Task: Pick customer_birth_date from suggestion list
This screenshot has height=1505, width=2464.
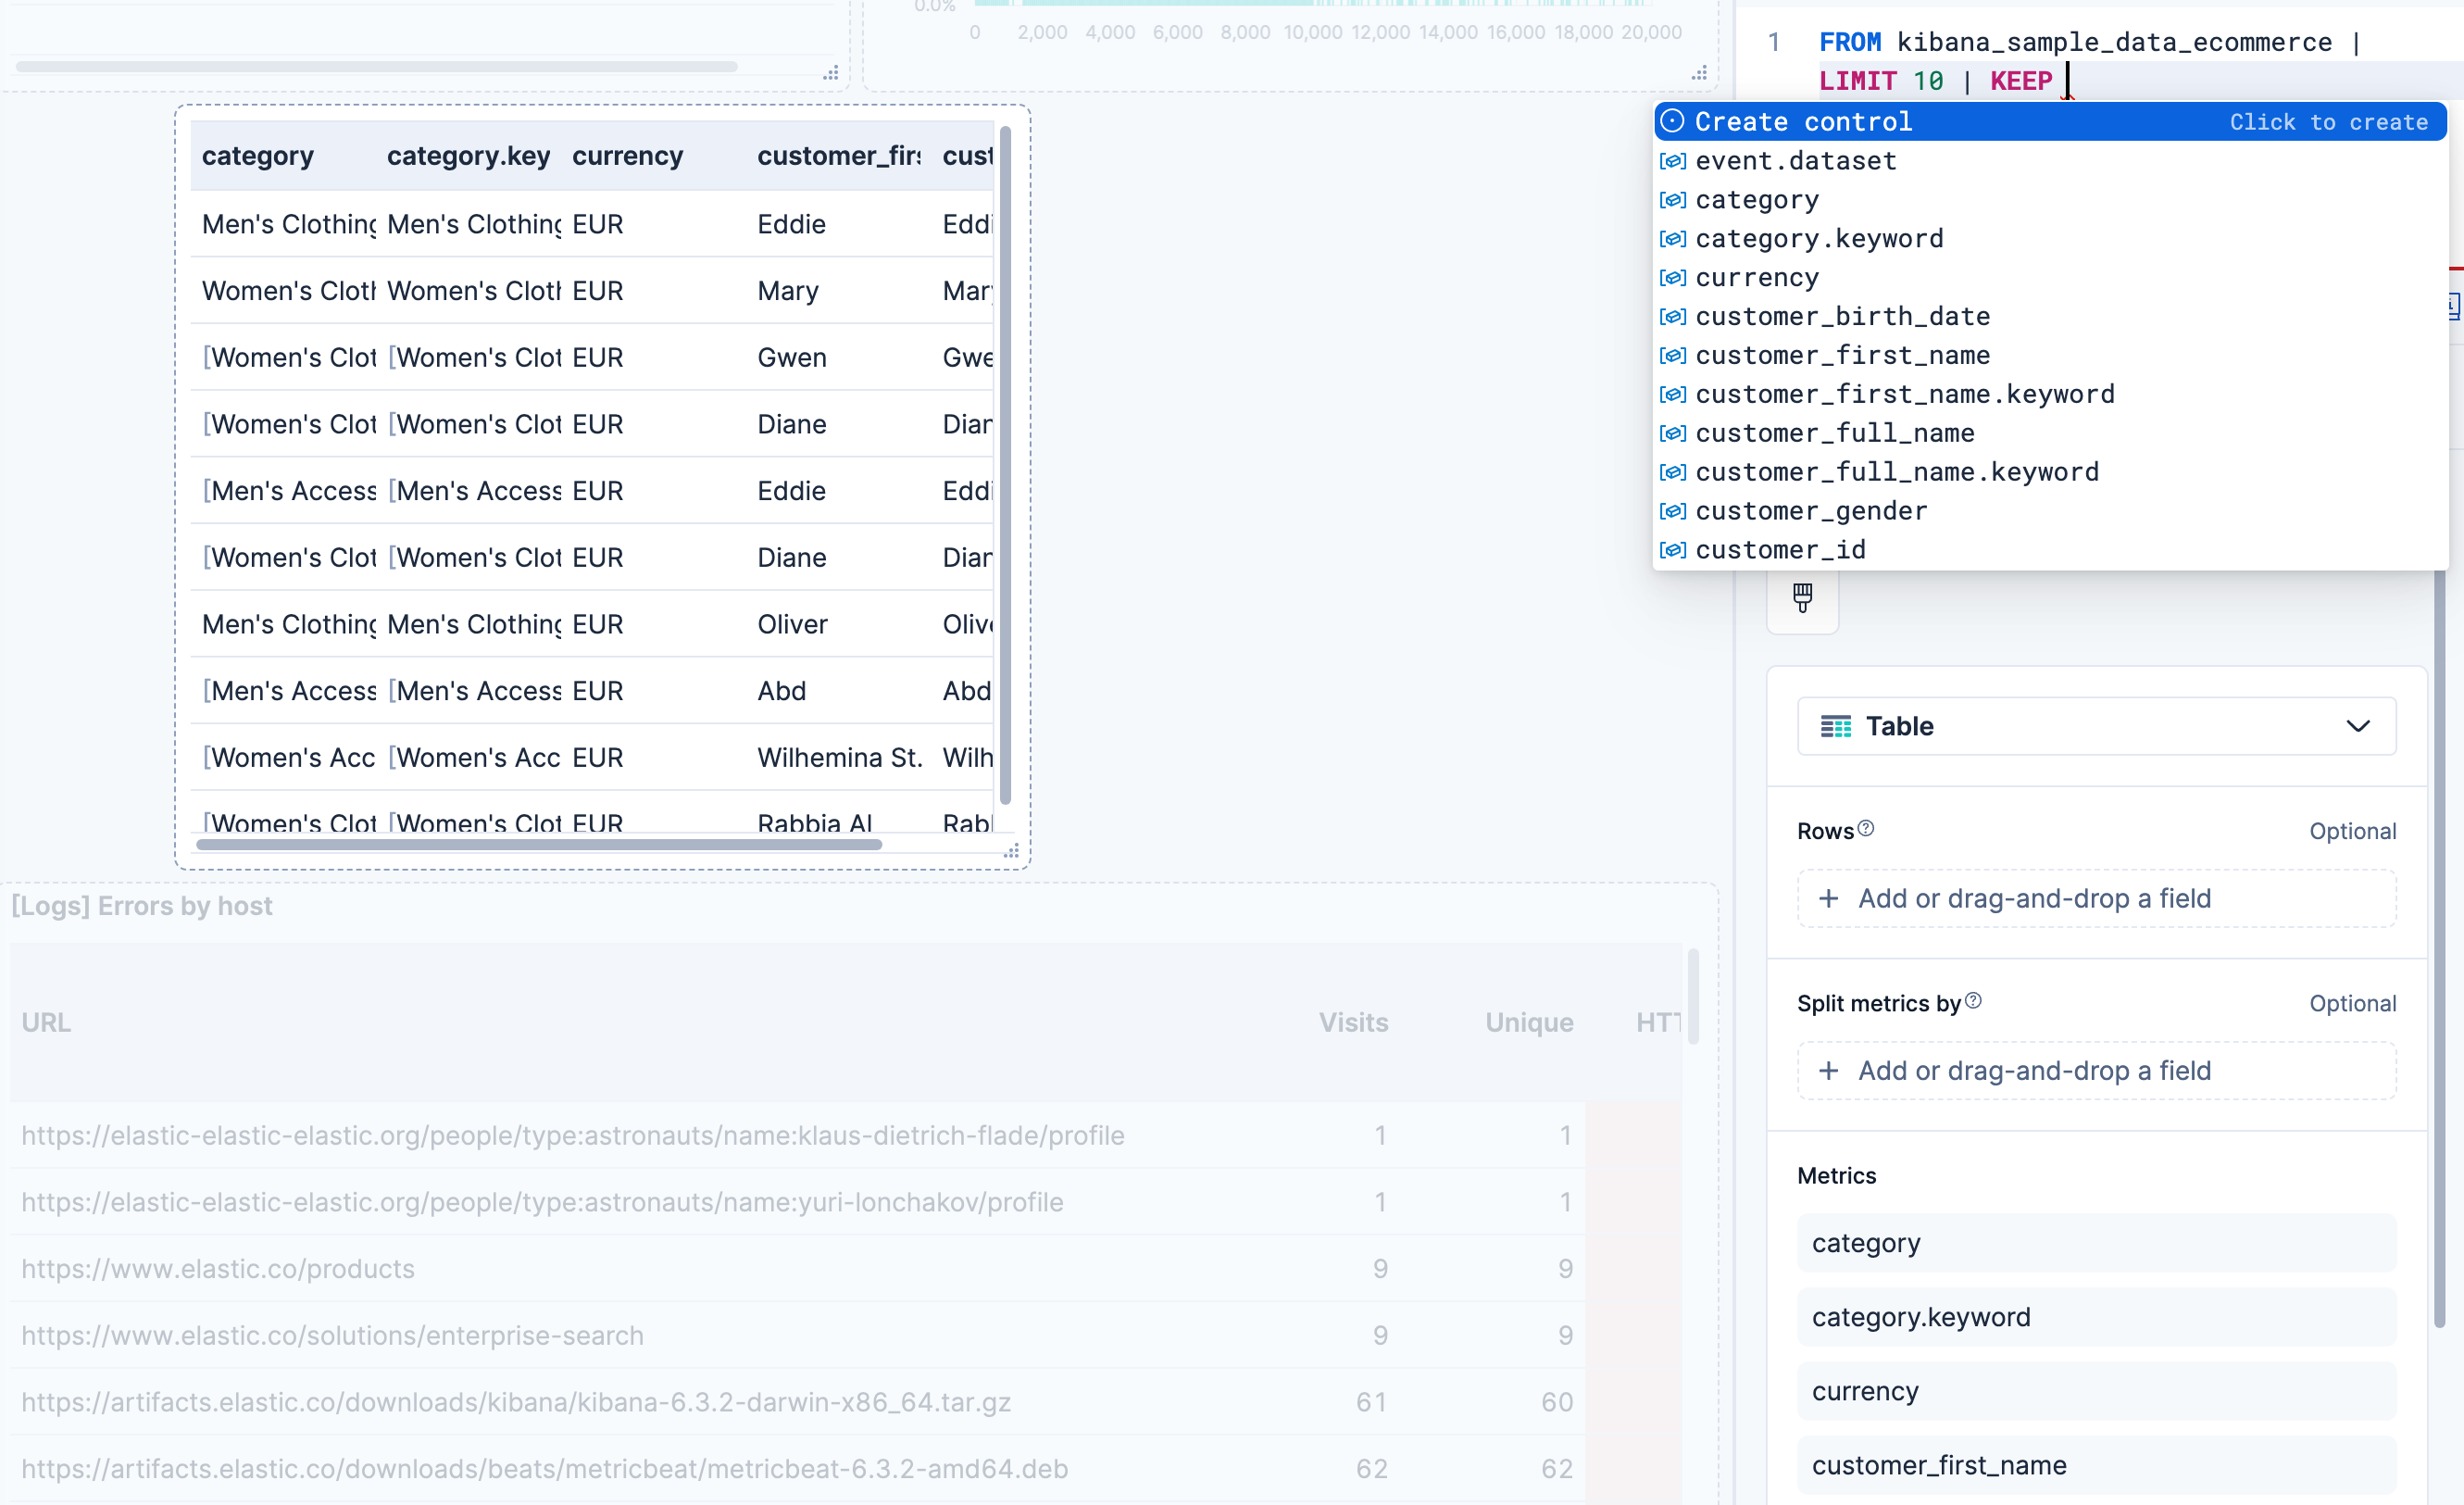Action: pyautogui.click(x=1842, y=317)
